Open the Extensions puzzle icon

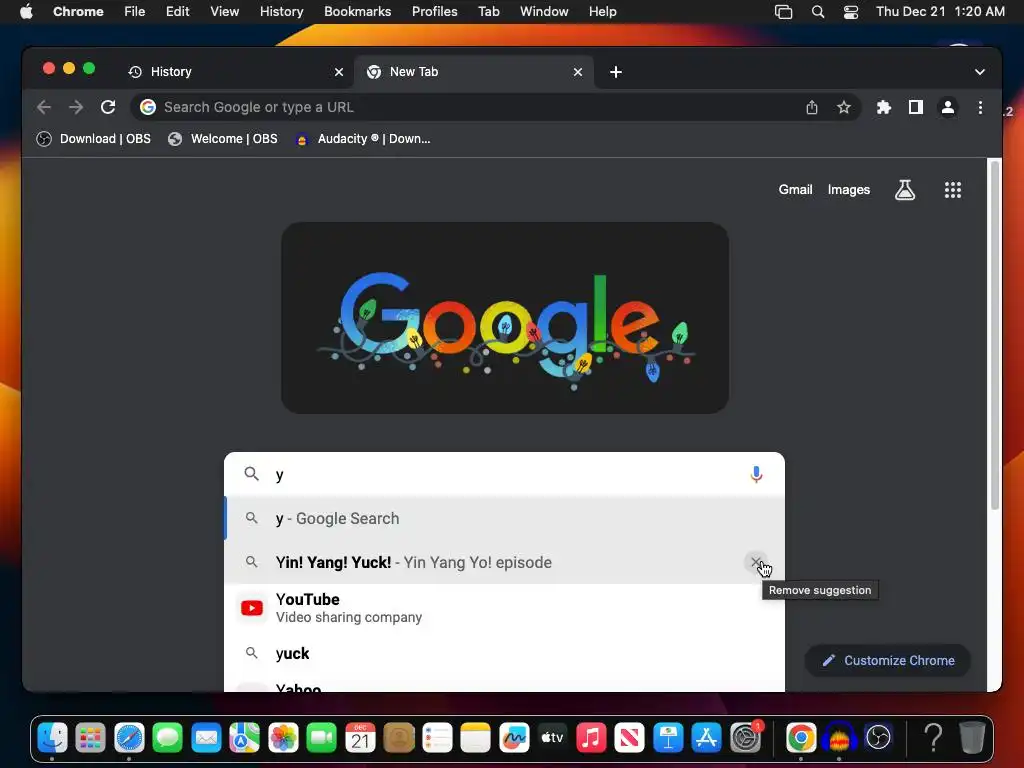click(x=884, y=107)
